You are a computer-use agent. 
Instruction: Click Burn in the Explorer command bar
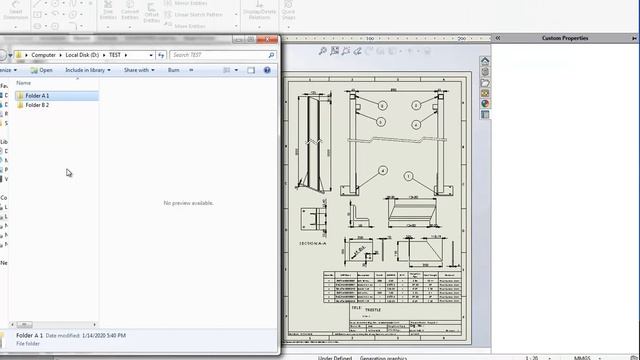pyautogui.click(x=173, y=70)
